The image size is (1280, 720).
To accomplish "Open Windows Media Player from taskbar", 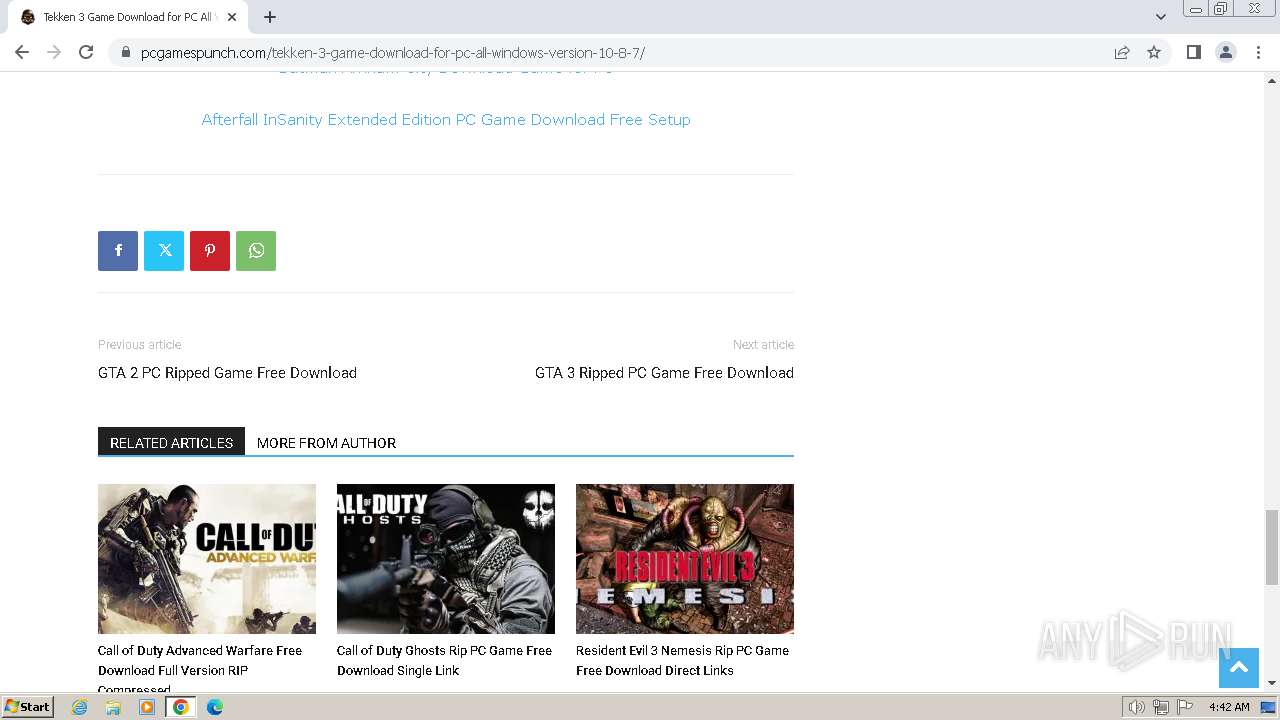I will pyautogui.click(x=147, y=707).
